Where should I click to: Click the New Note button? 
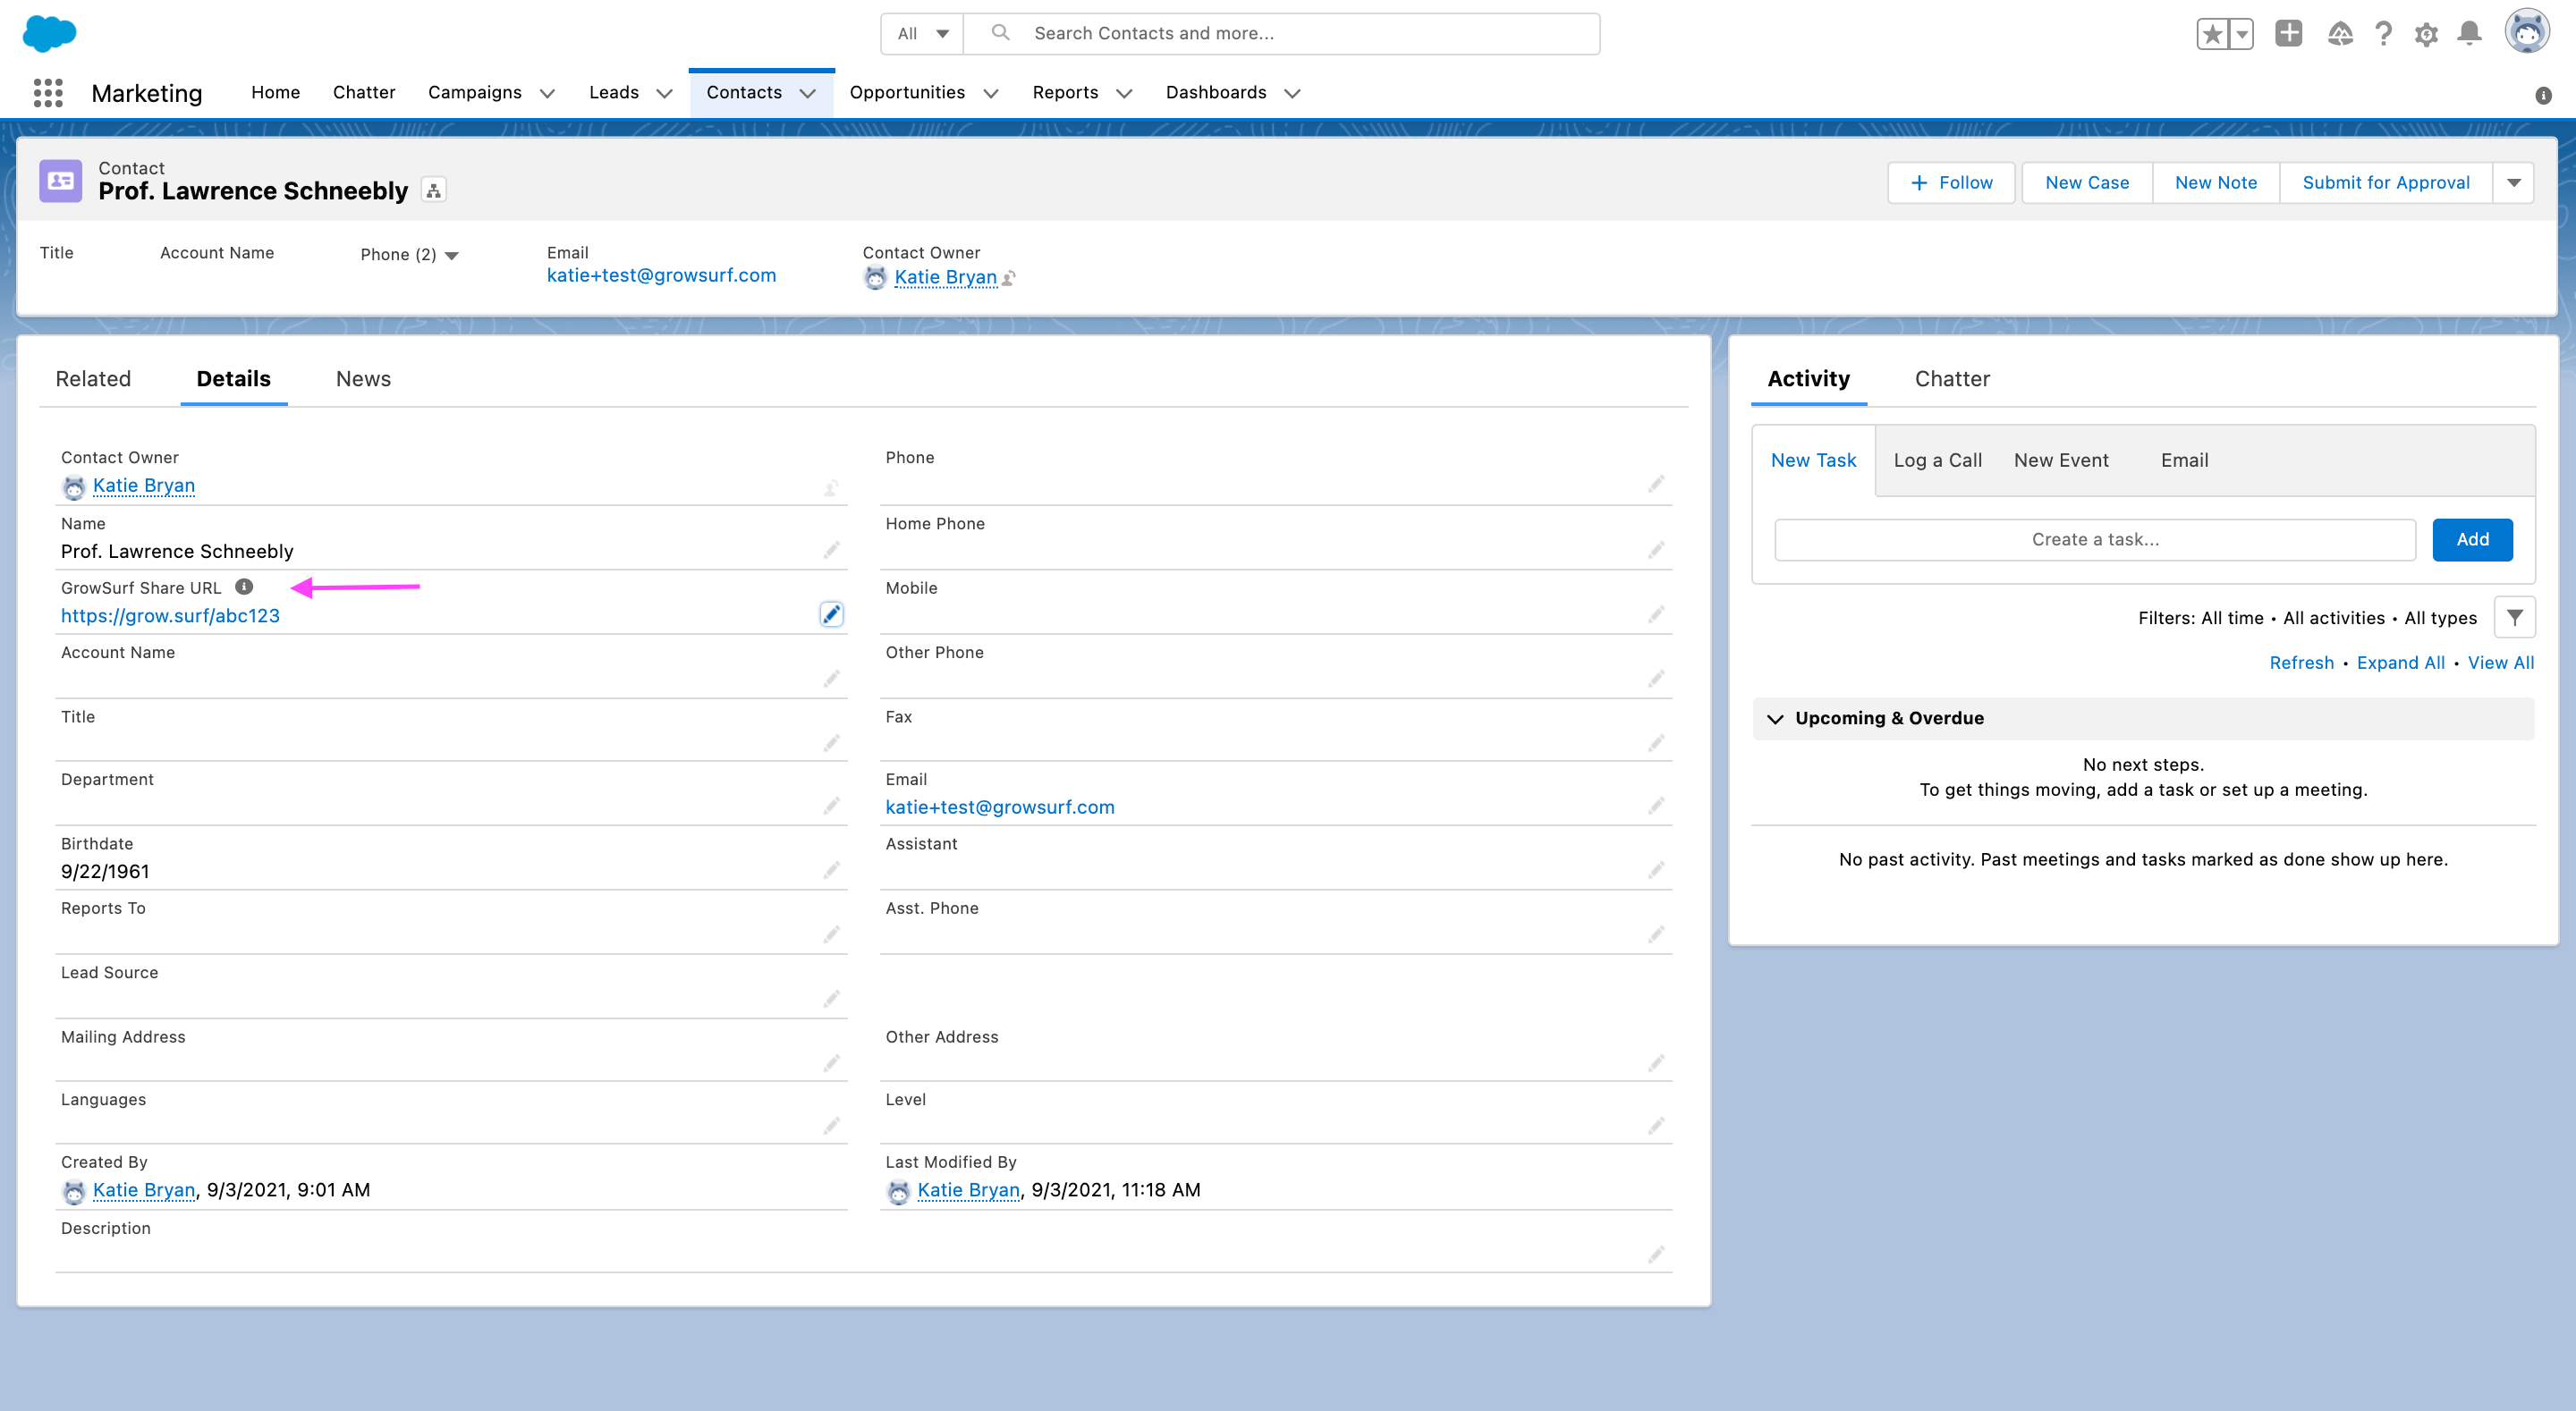[2215, 182]
